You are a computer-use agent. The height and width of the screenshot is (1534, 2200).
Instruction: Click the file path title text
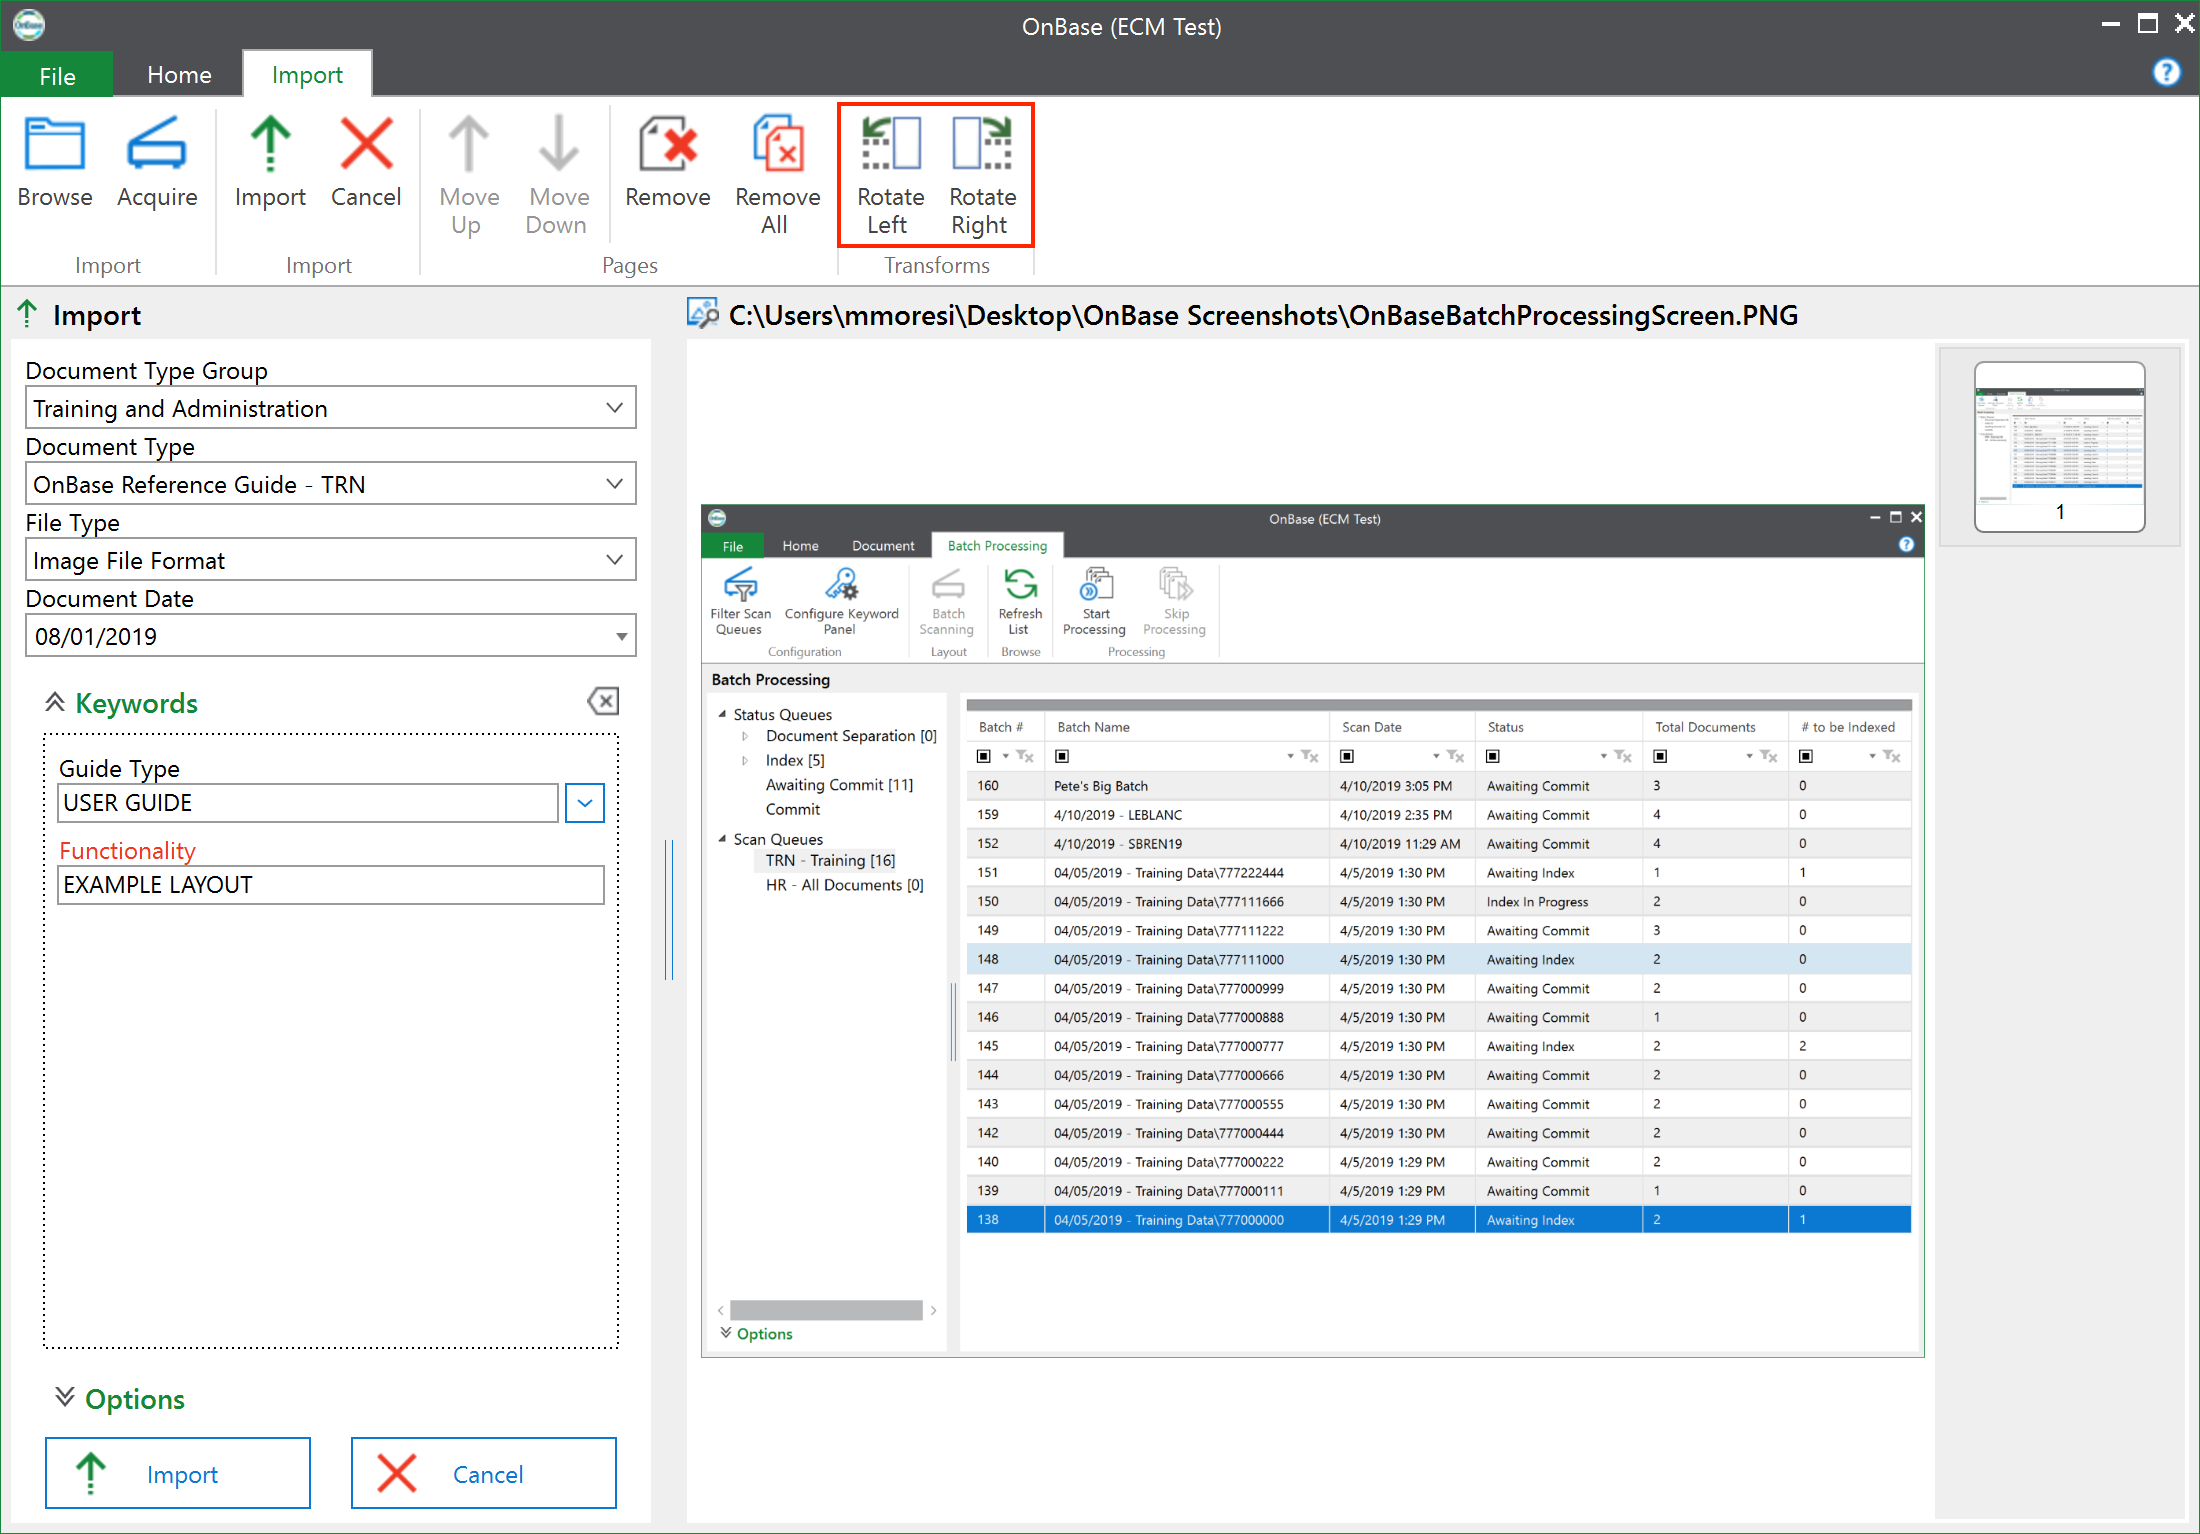tap(1263, 315)
